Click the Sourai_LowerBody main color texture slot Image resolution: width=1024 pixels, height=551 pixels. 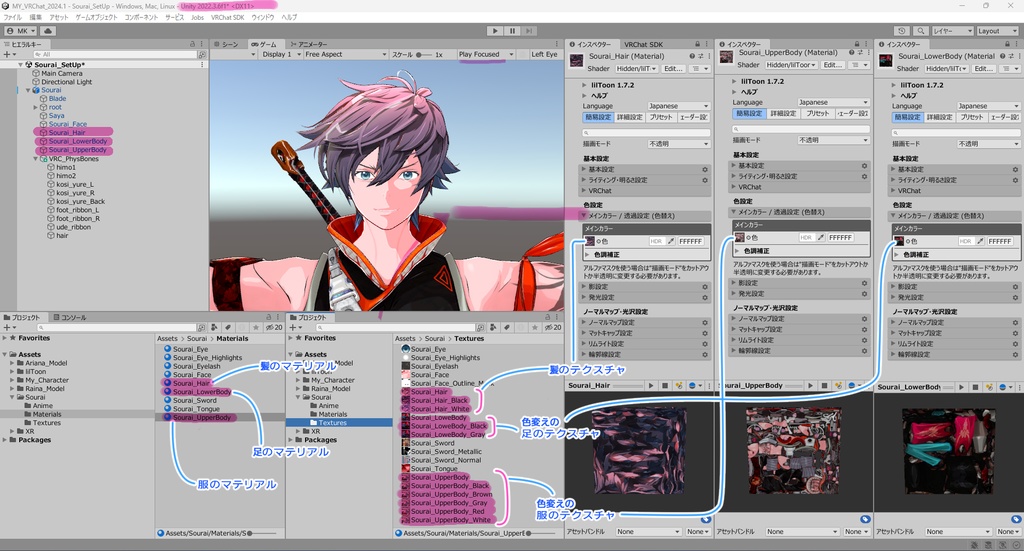(x=899, y=241)
